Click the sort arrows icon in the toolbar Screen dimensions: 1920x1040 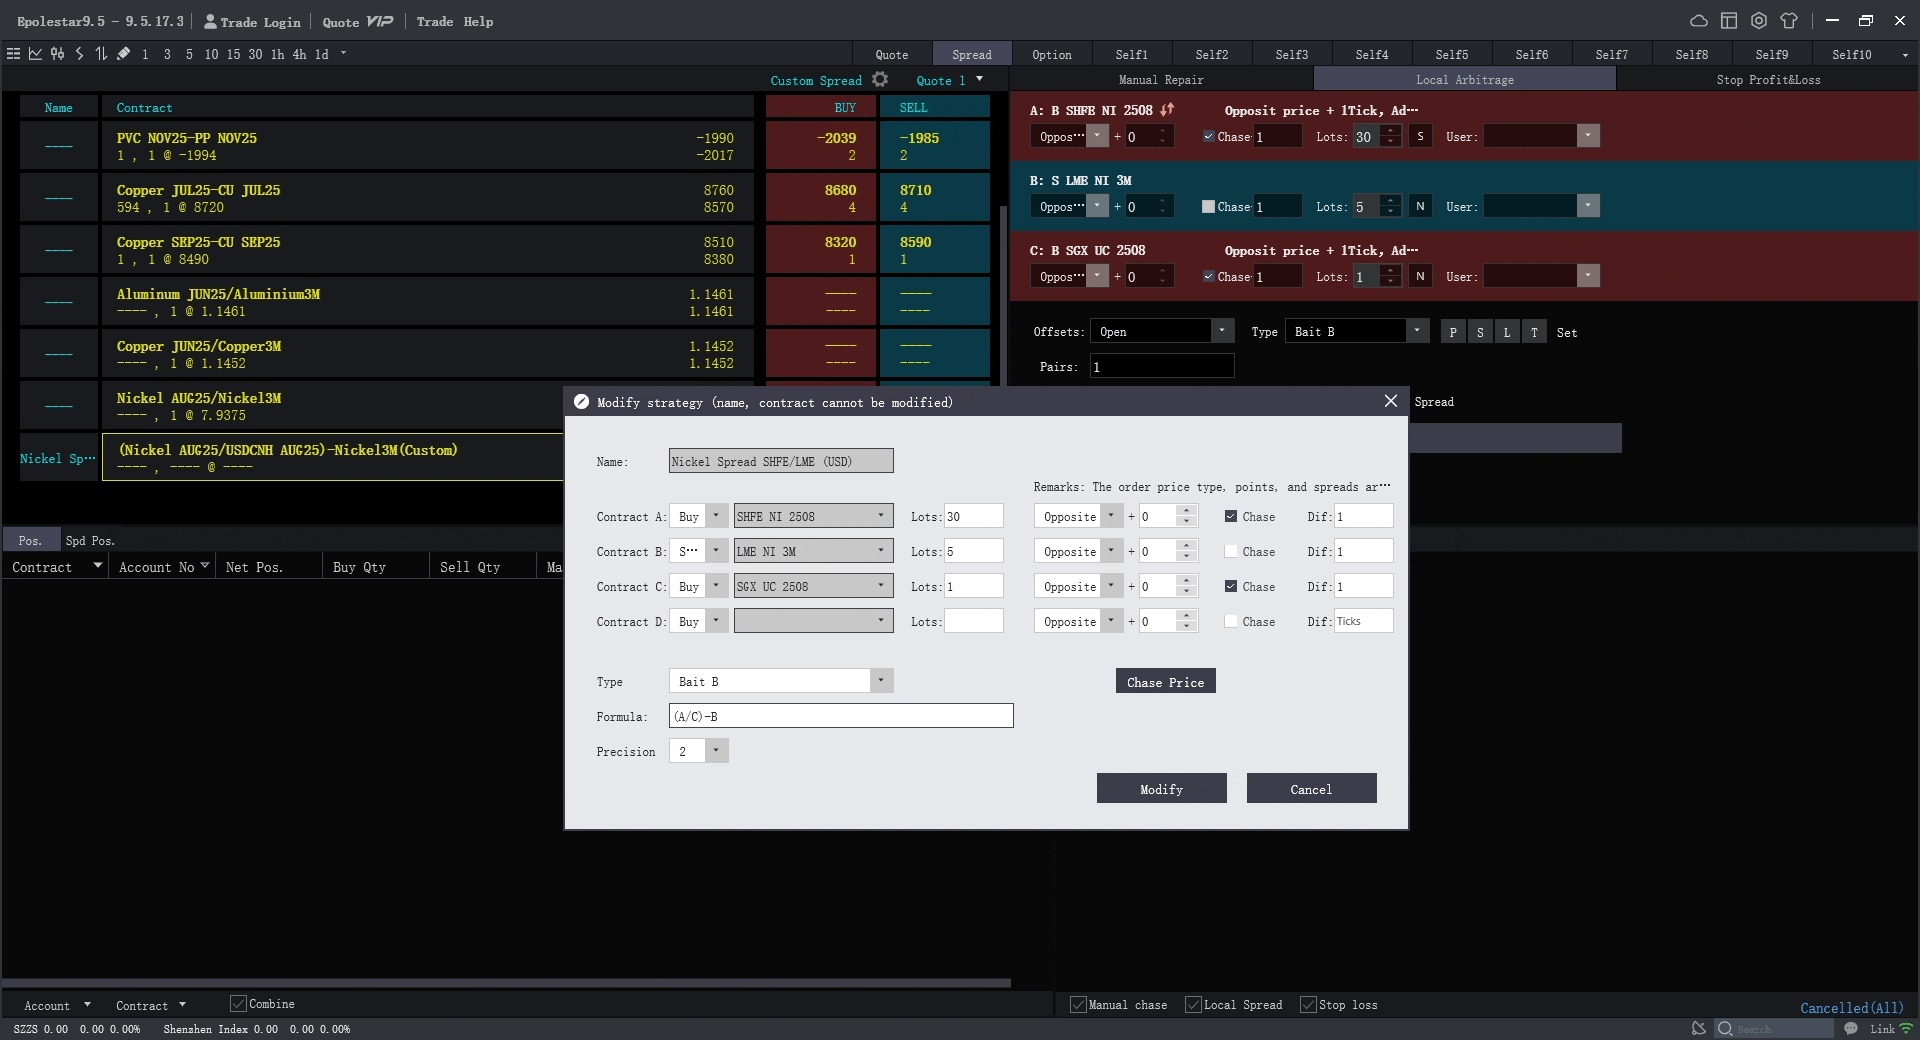pyautogui.click(x=100, y=54)
